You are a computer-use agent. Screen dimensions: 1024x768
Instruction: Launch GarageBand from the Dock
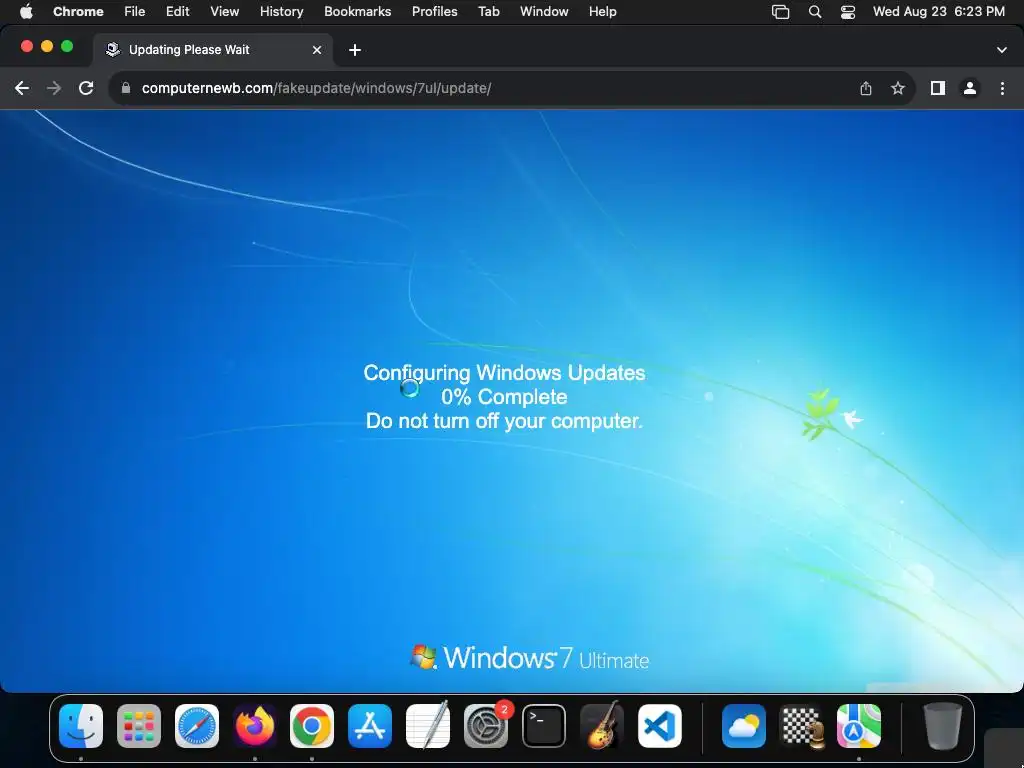coord(601,726)
